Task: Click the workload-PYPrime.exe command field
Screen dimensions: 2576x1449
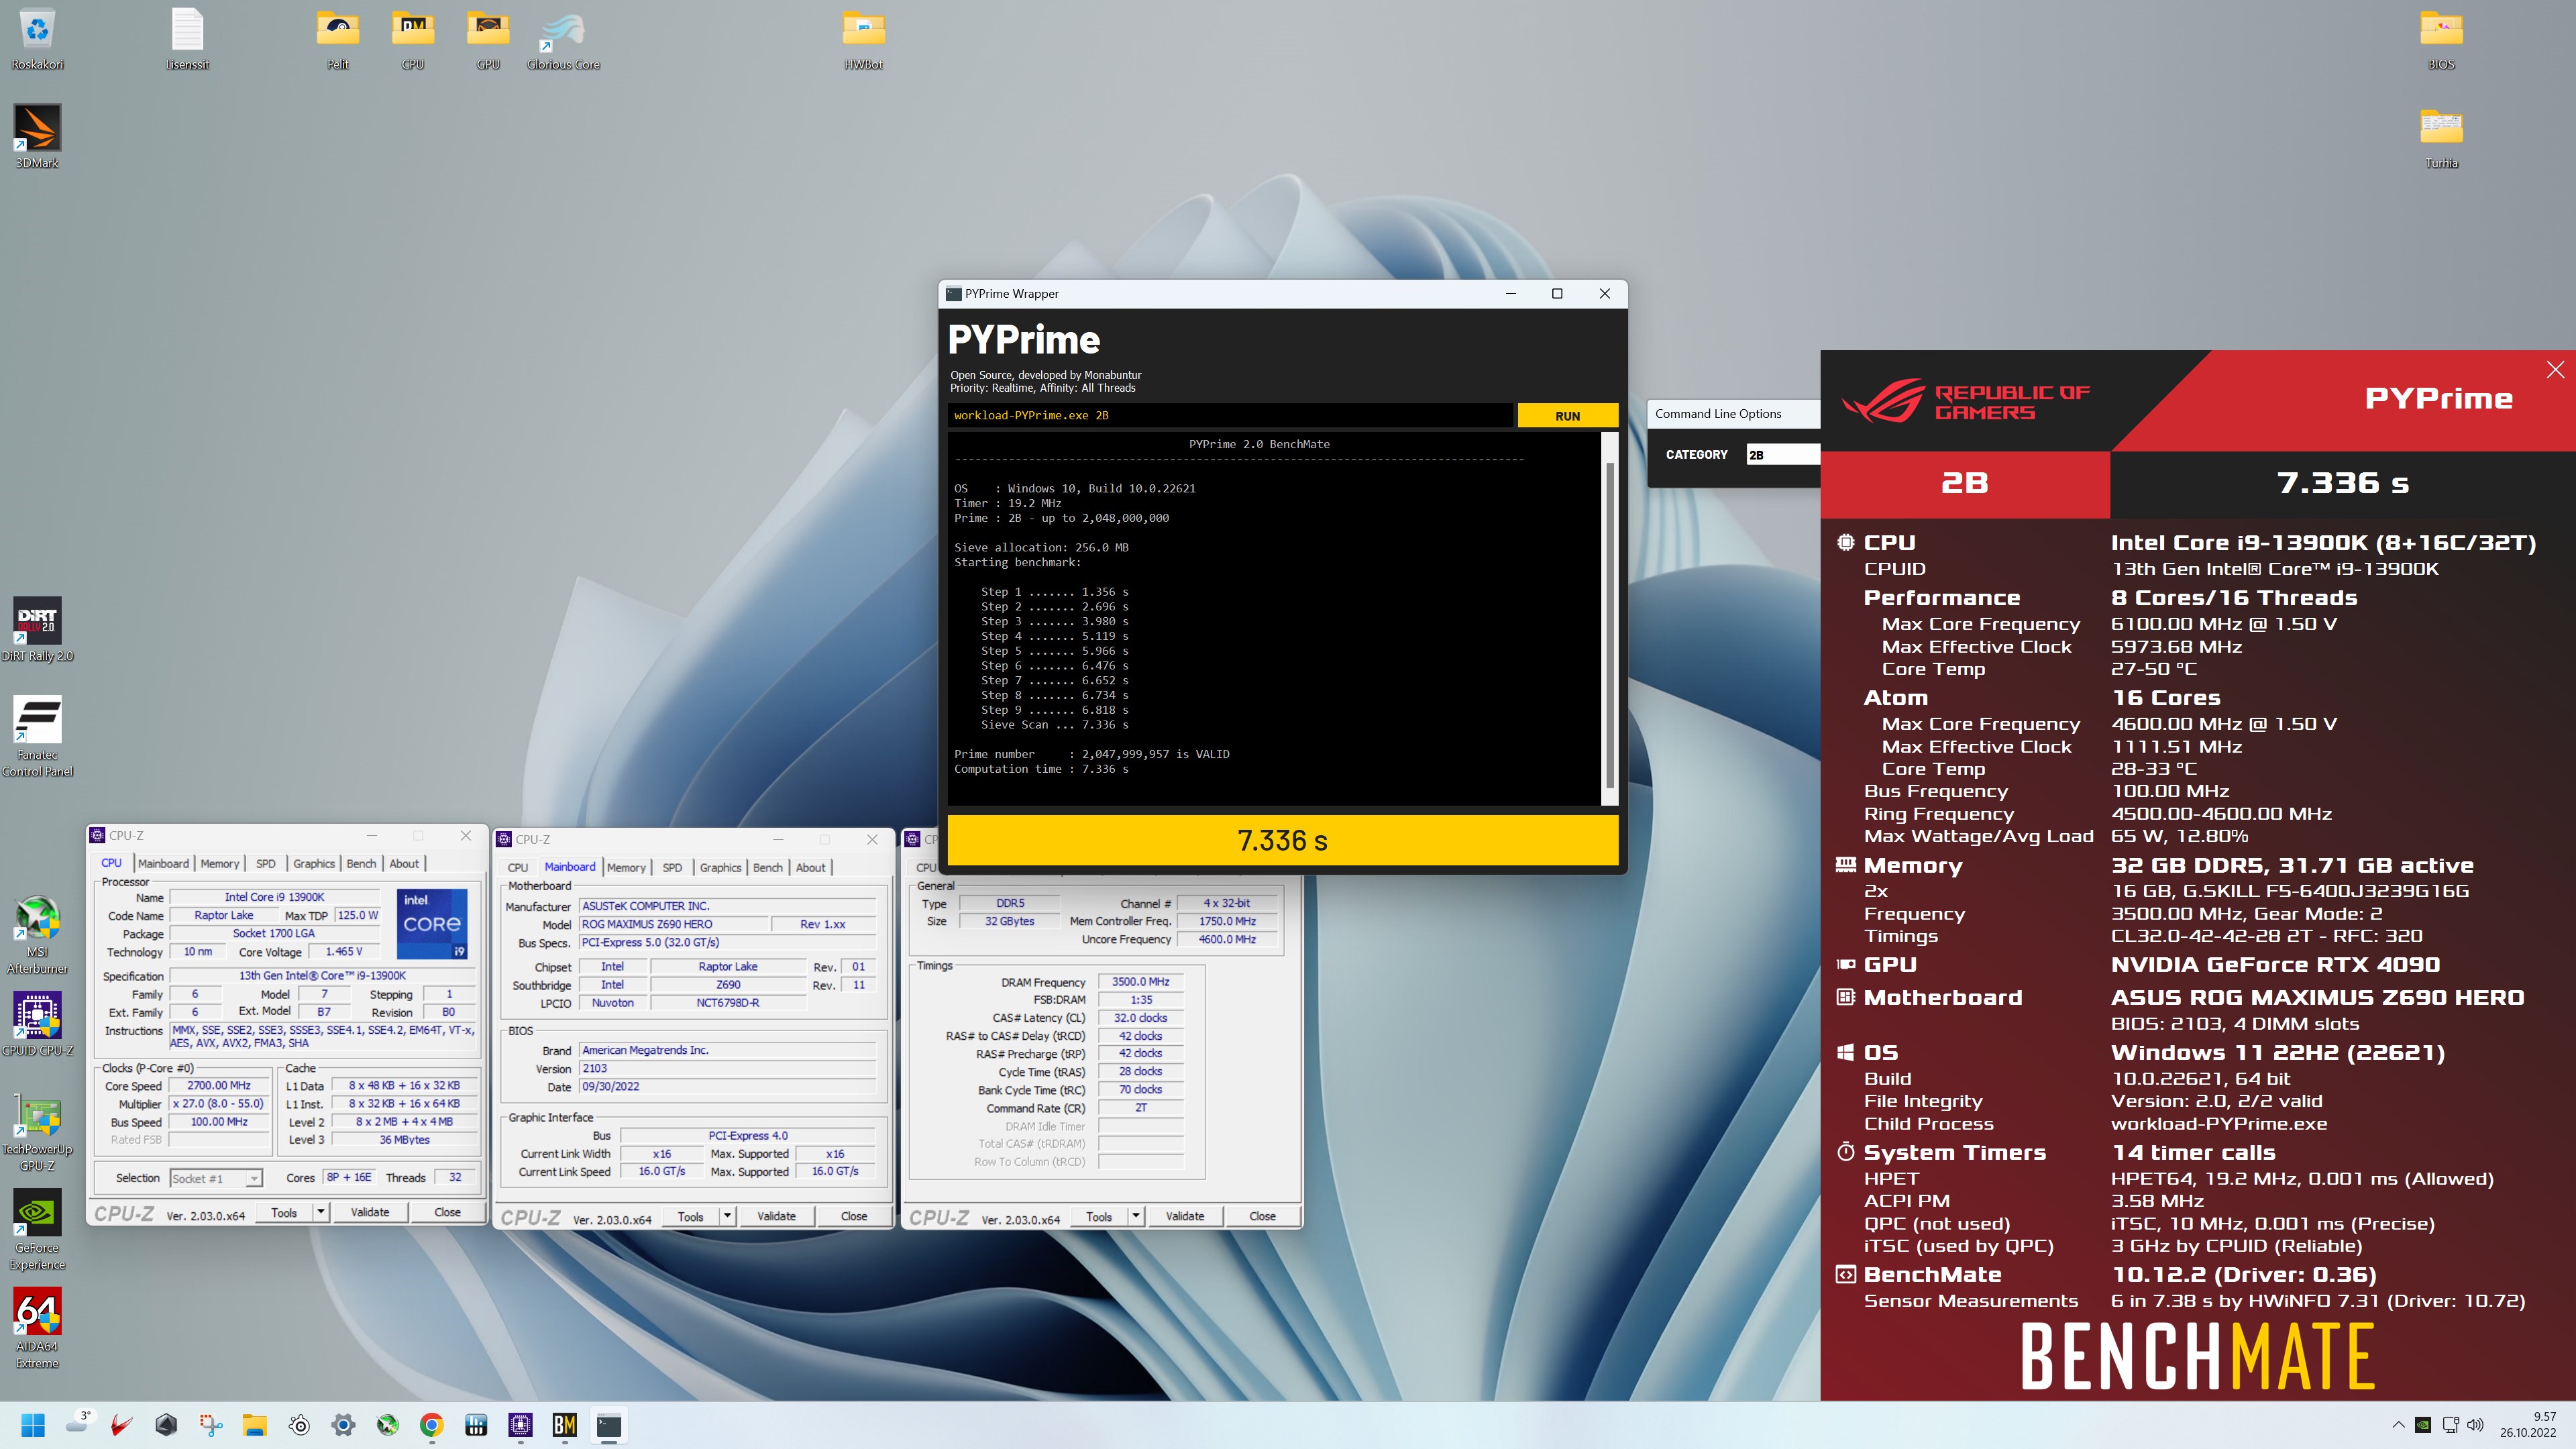Action: (1229, 415)
